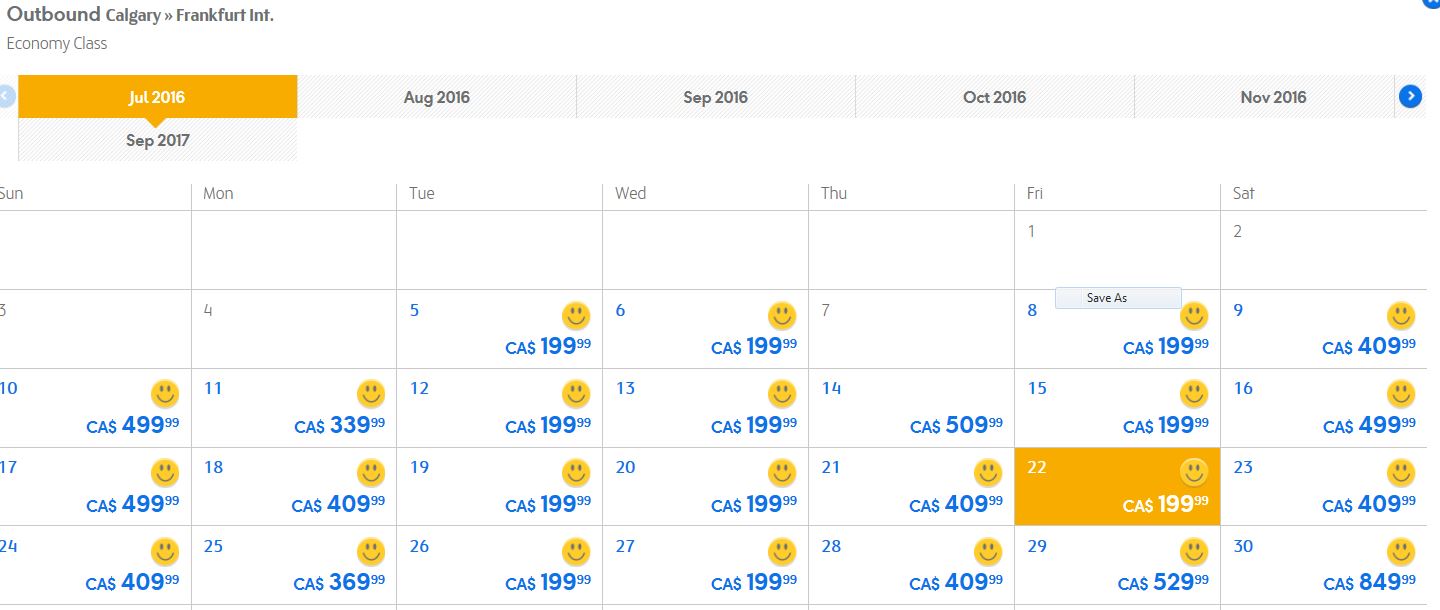The width and height of the screenshot is (1440, 610).
Task: Choose July 29 fare CA$ 529.99
Action: point(1164,583)
